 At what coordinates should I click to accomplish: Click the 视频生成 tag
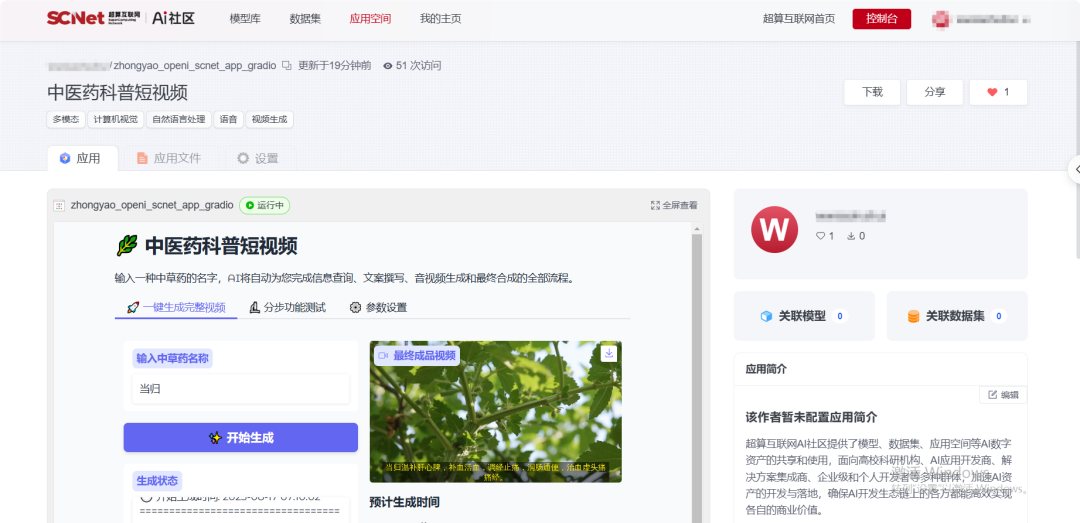[x=269, y=119]
